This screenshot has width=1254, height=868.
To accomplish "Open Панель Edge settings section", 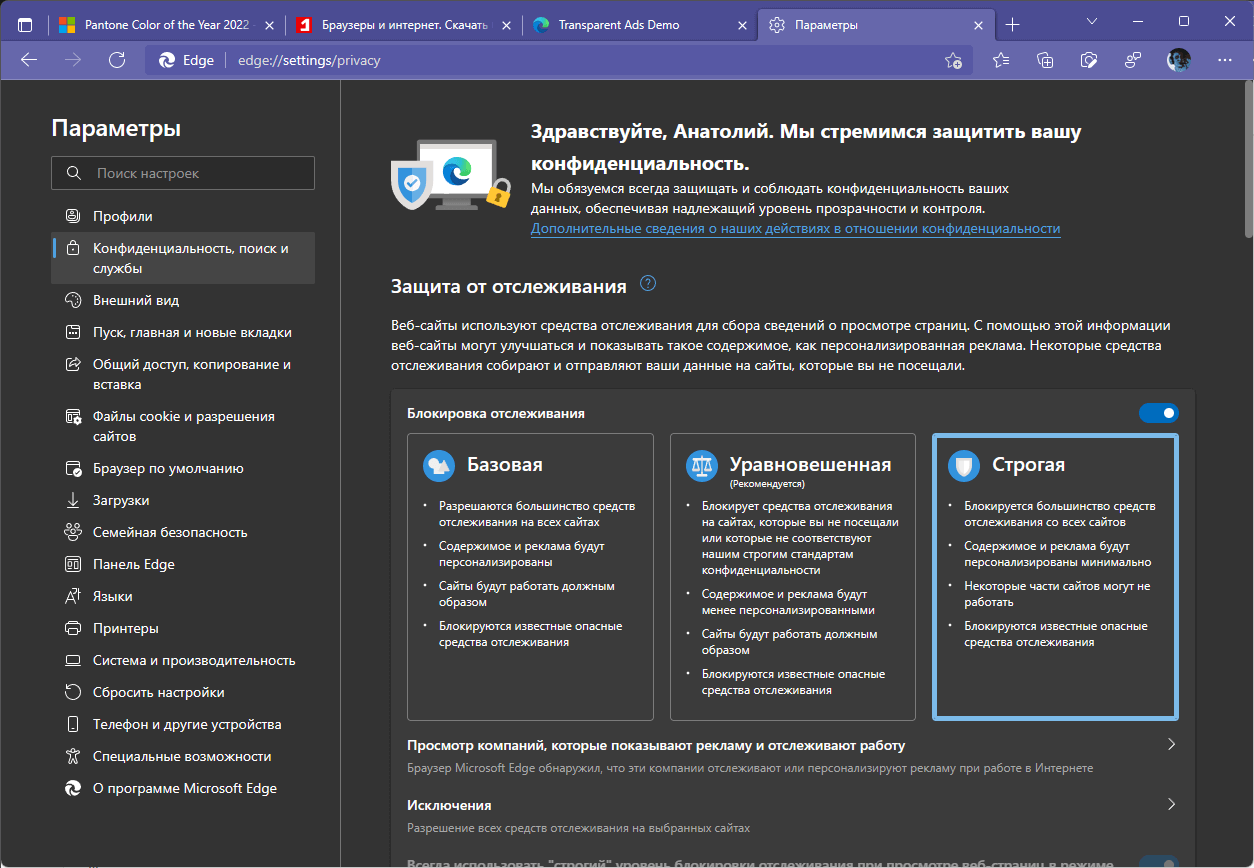I will tap(183, 564).
